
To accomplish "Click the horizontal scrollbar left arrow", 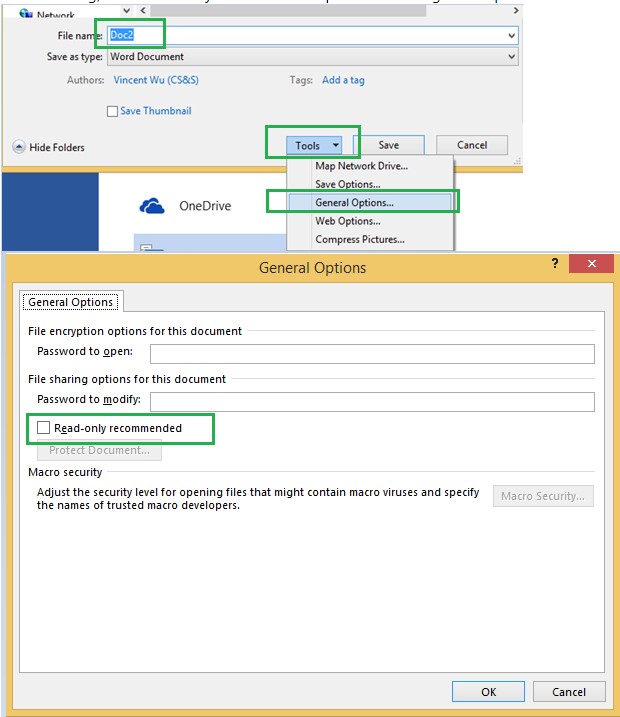I will pyautogui.click(x=143, y=10).
